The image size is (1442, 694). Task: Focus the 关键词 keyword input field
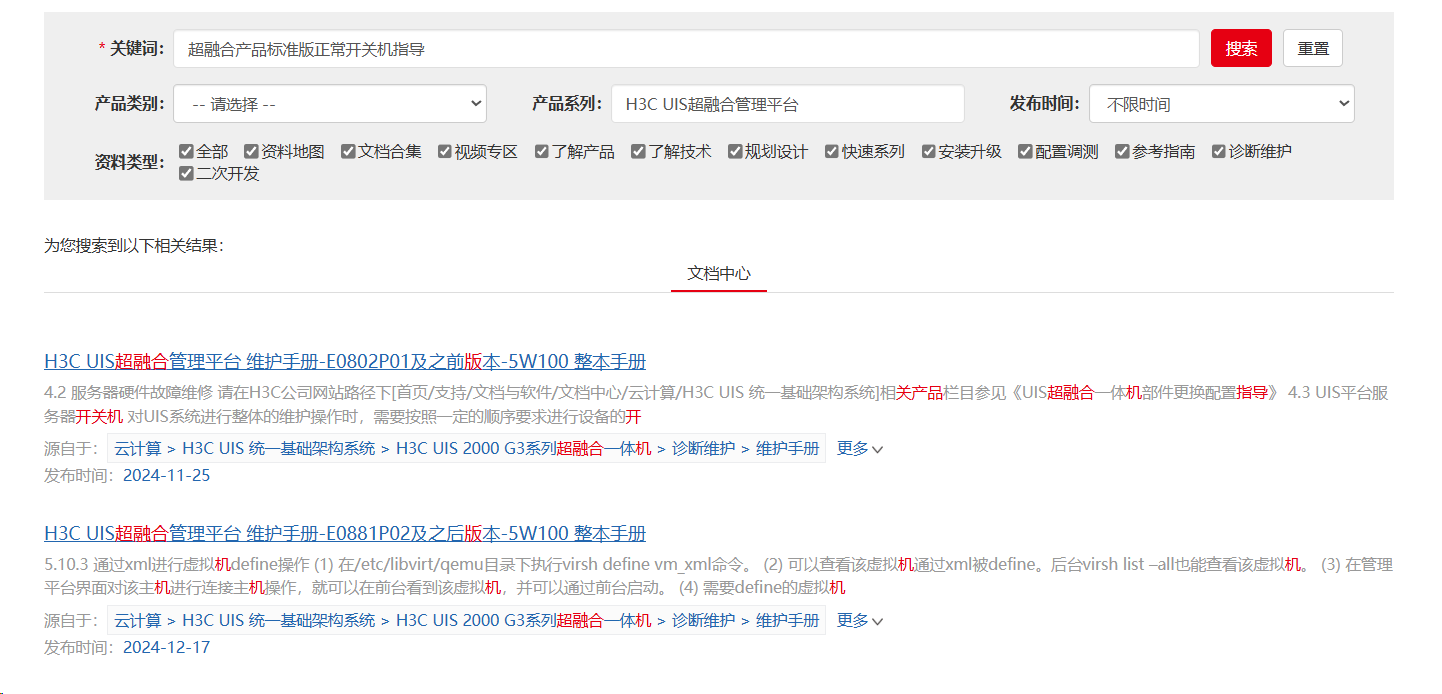686,48
